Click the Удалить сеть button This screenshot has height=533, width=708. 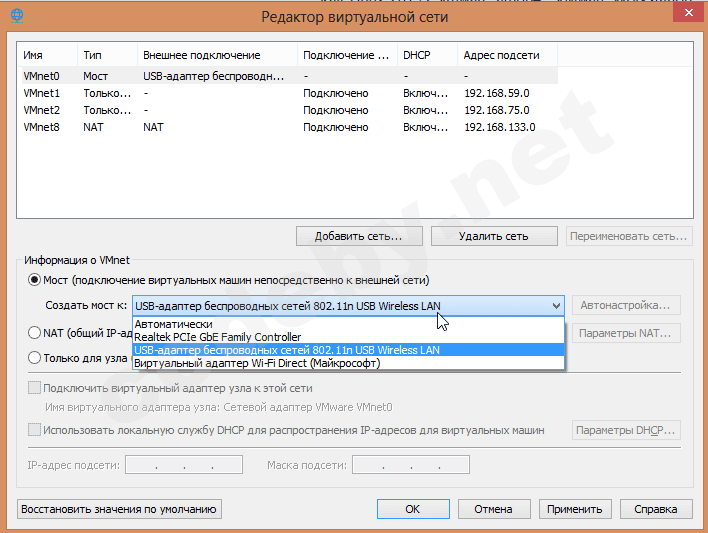pyautogui.click(x=494, y=236)
